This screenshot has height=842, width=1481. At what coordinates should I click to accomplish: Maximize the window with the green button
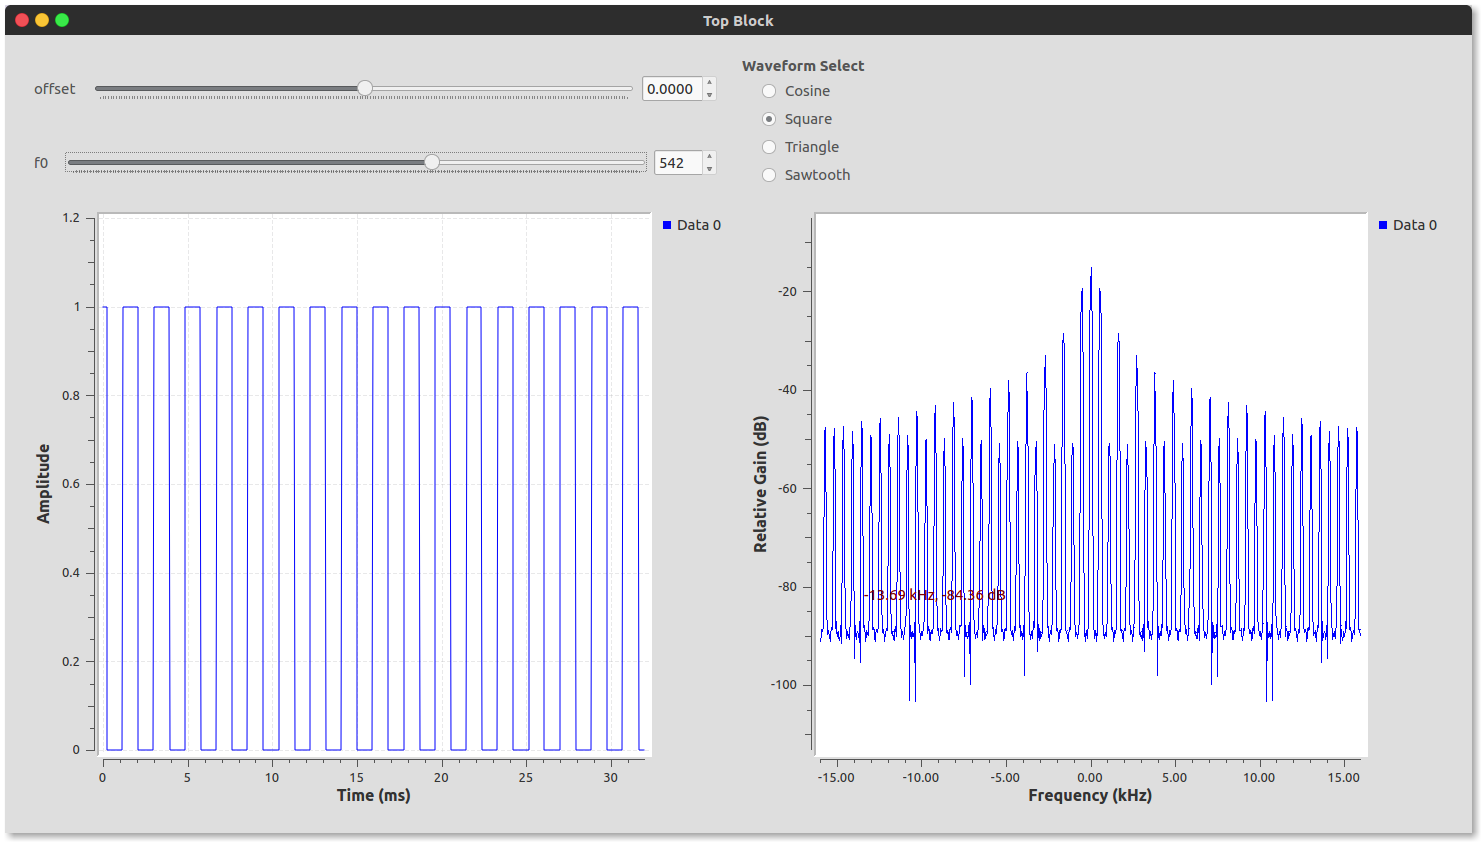(62, 20)
